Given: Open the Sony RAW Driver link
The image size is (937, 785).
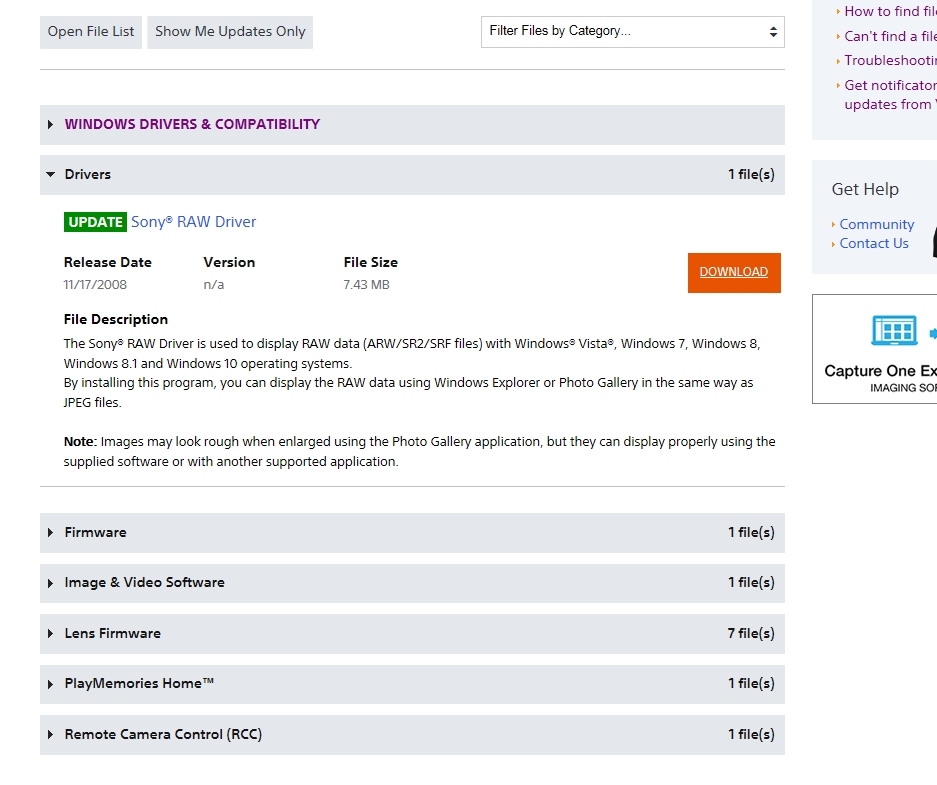Looking at the screenshot, I should tap(194, 222).
